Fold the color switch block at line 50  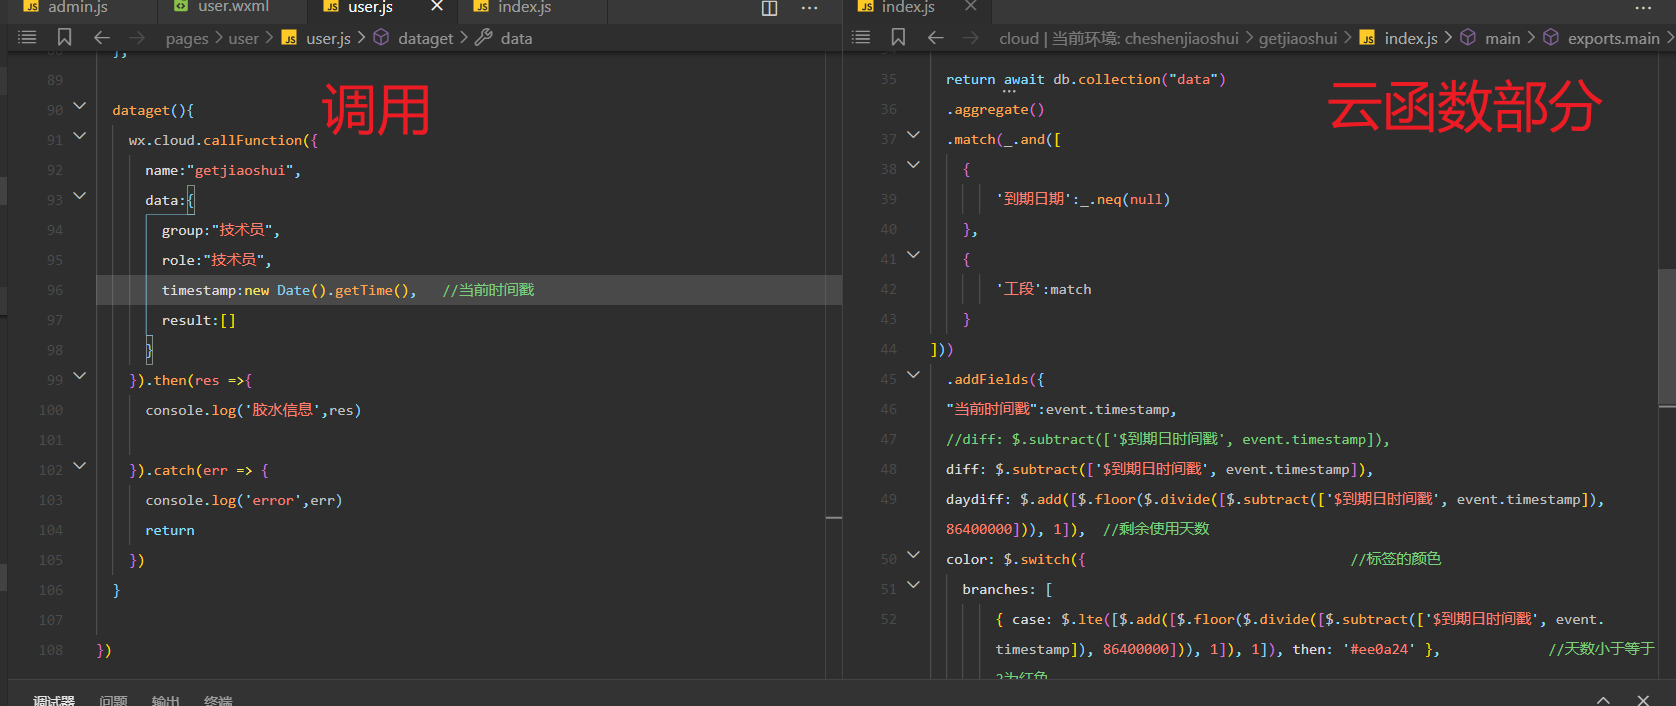[x=913, y=555]
